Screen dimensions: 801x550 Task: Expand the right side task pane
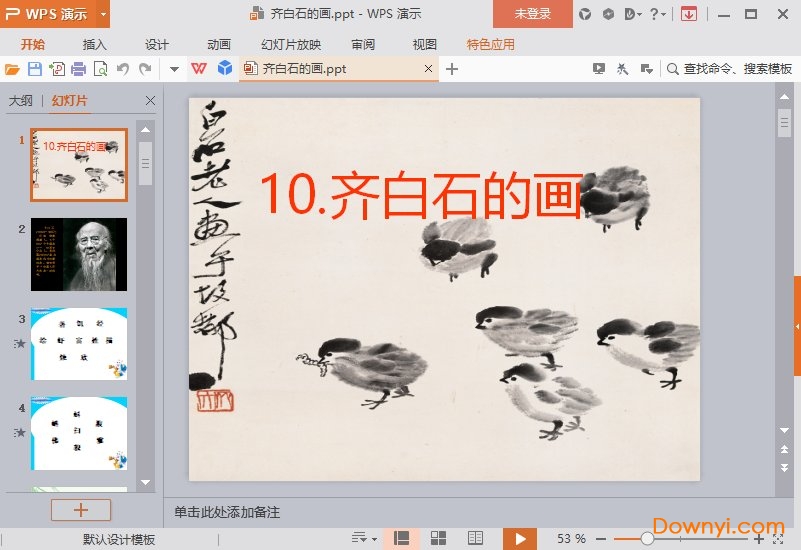coord(797,326)
